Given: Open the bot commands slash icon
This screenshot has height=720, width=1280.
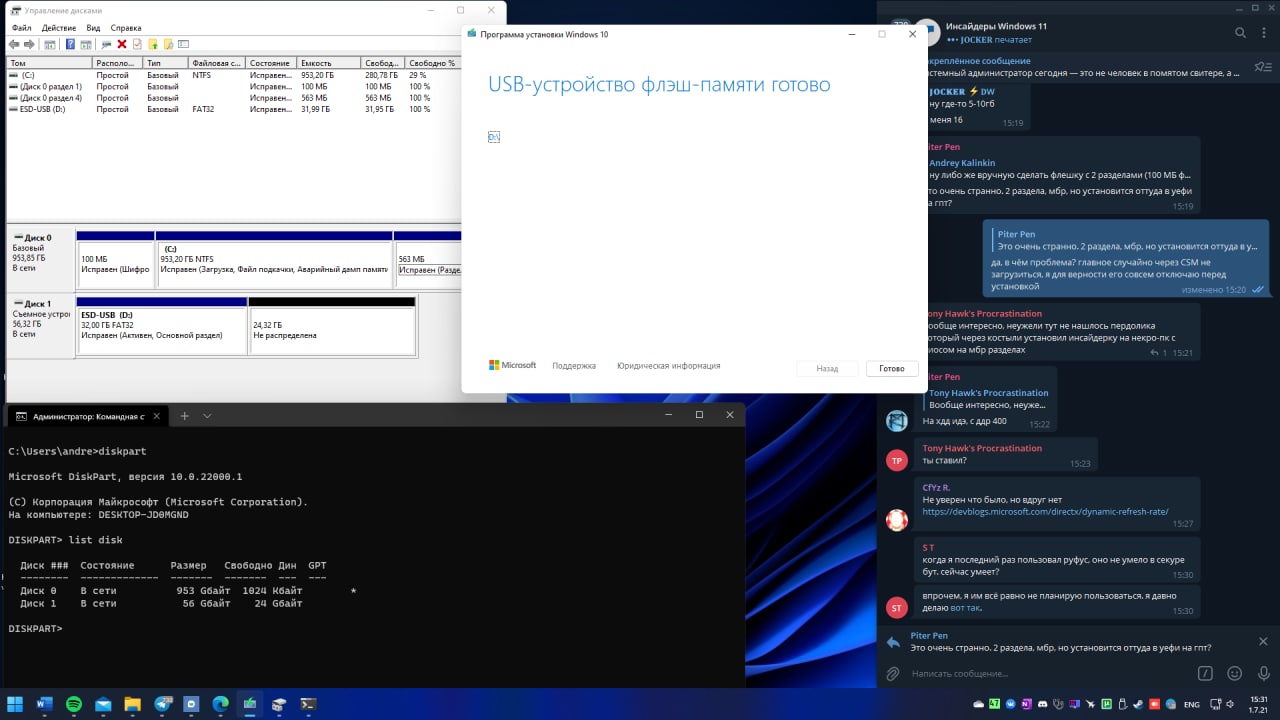Looking at the screenshot, I should (1206, 674).
